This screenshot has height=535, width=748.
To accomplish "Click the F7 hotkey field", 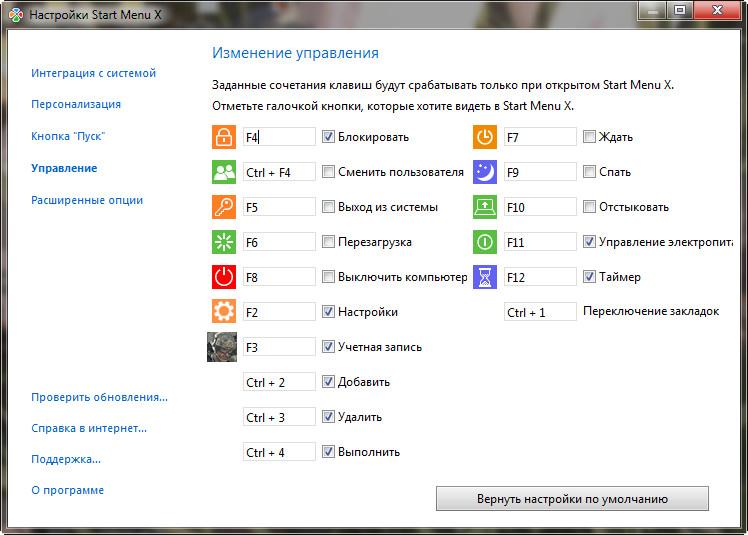I will click(x=540, y=137).
